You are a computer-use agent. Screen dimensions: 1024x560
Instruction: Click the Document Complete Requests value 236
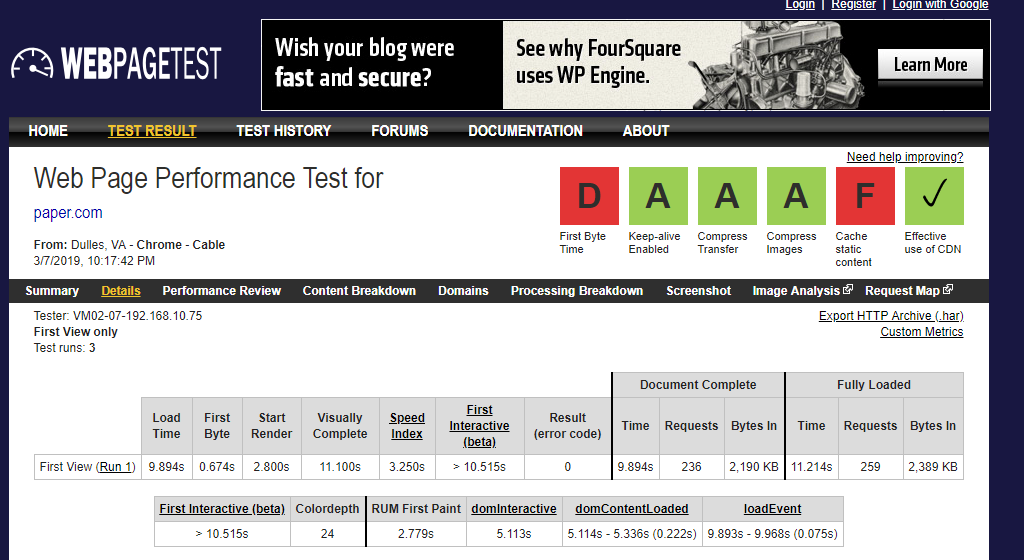point(691,467)
